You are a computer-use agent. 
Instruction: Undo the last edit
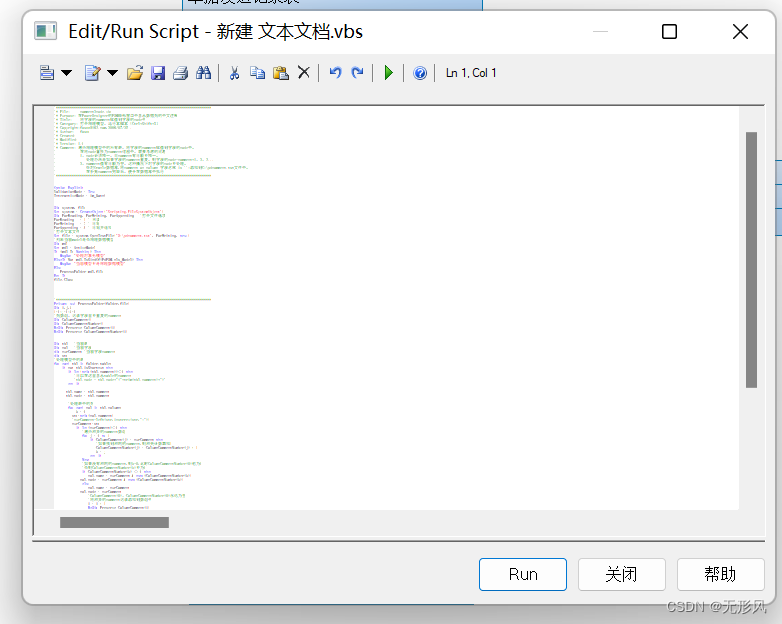tap(335, 73)
